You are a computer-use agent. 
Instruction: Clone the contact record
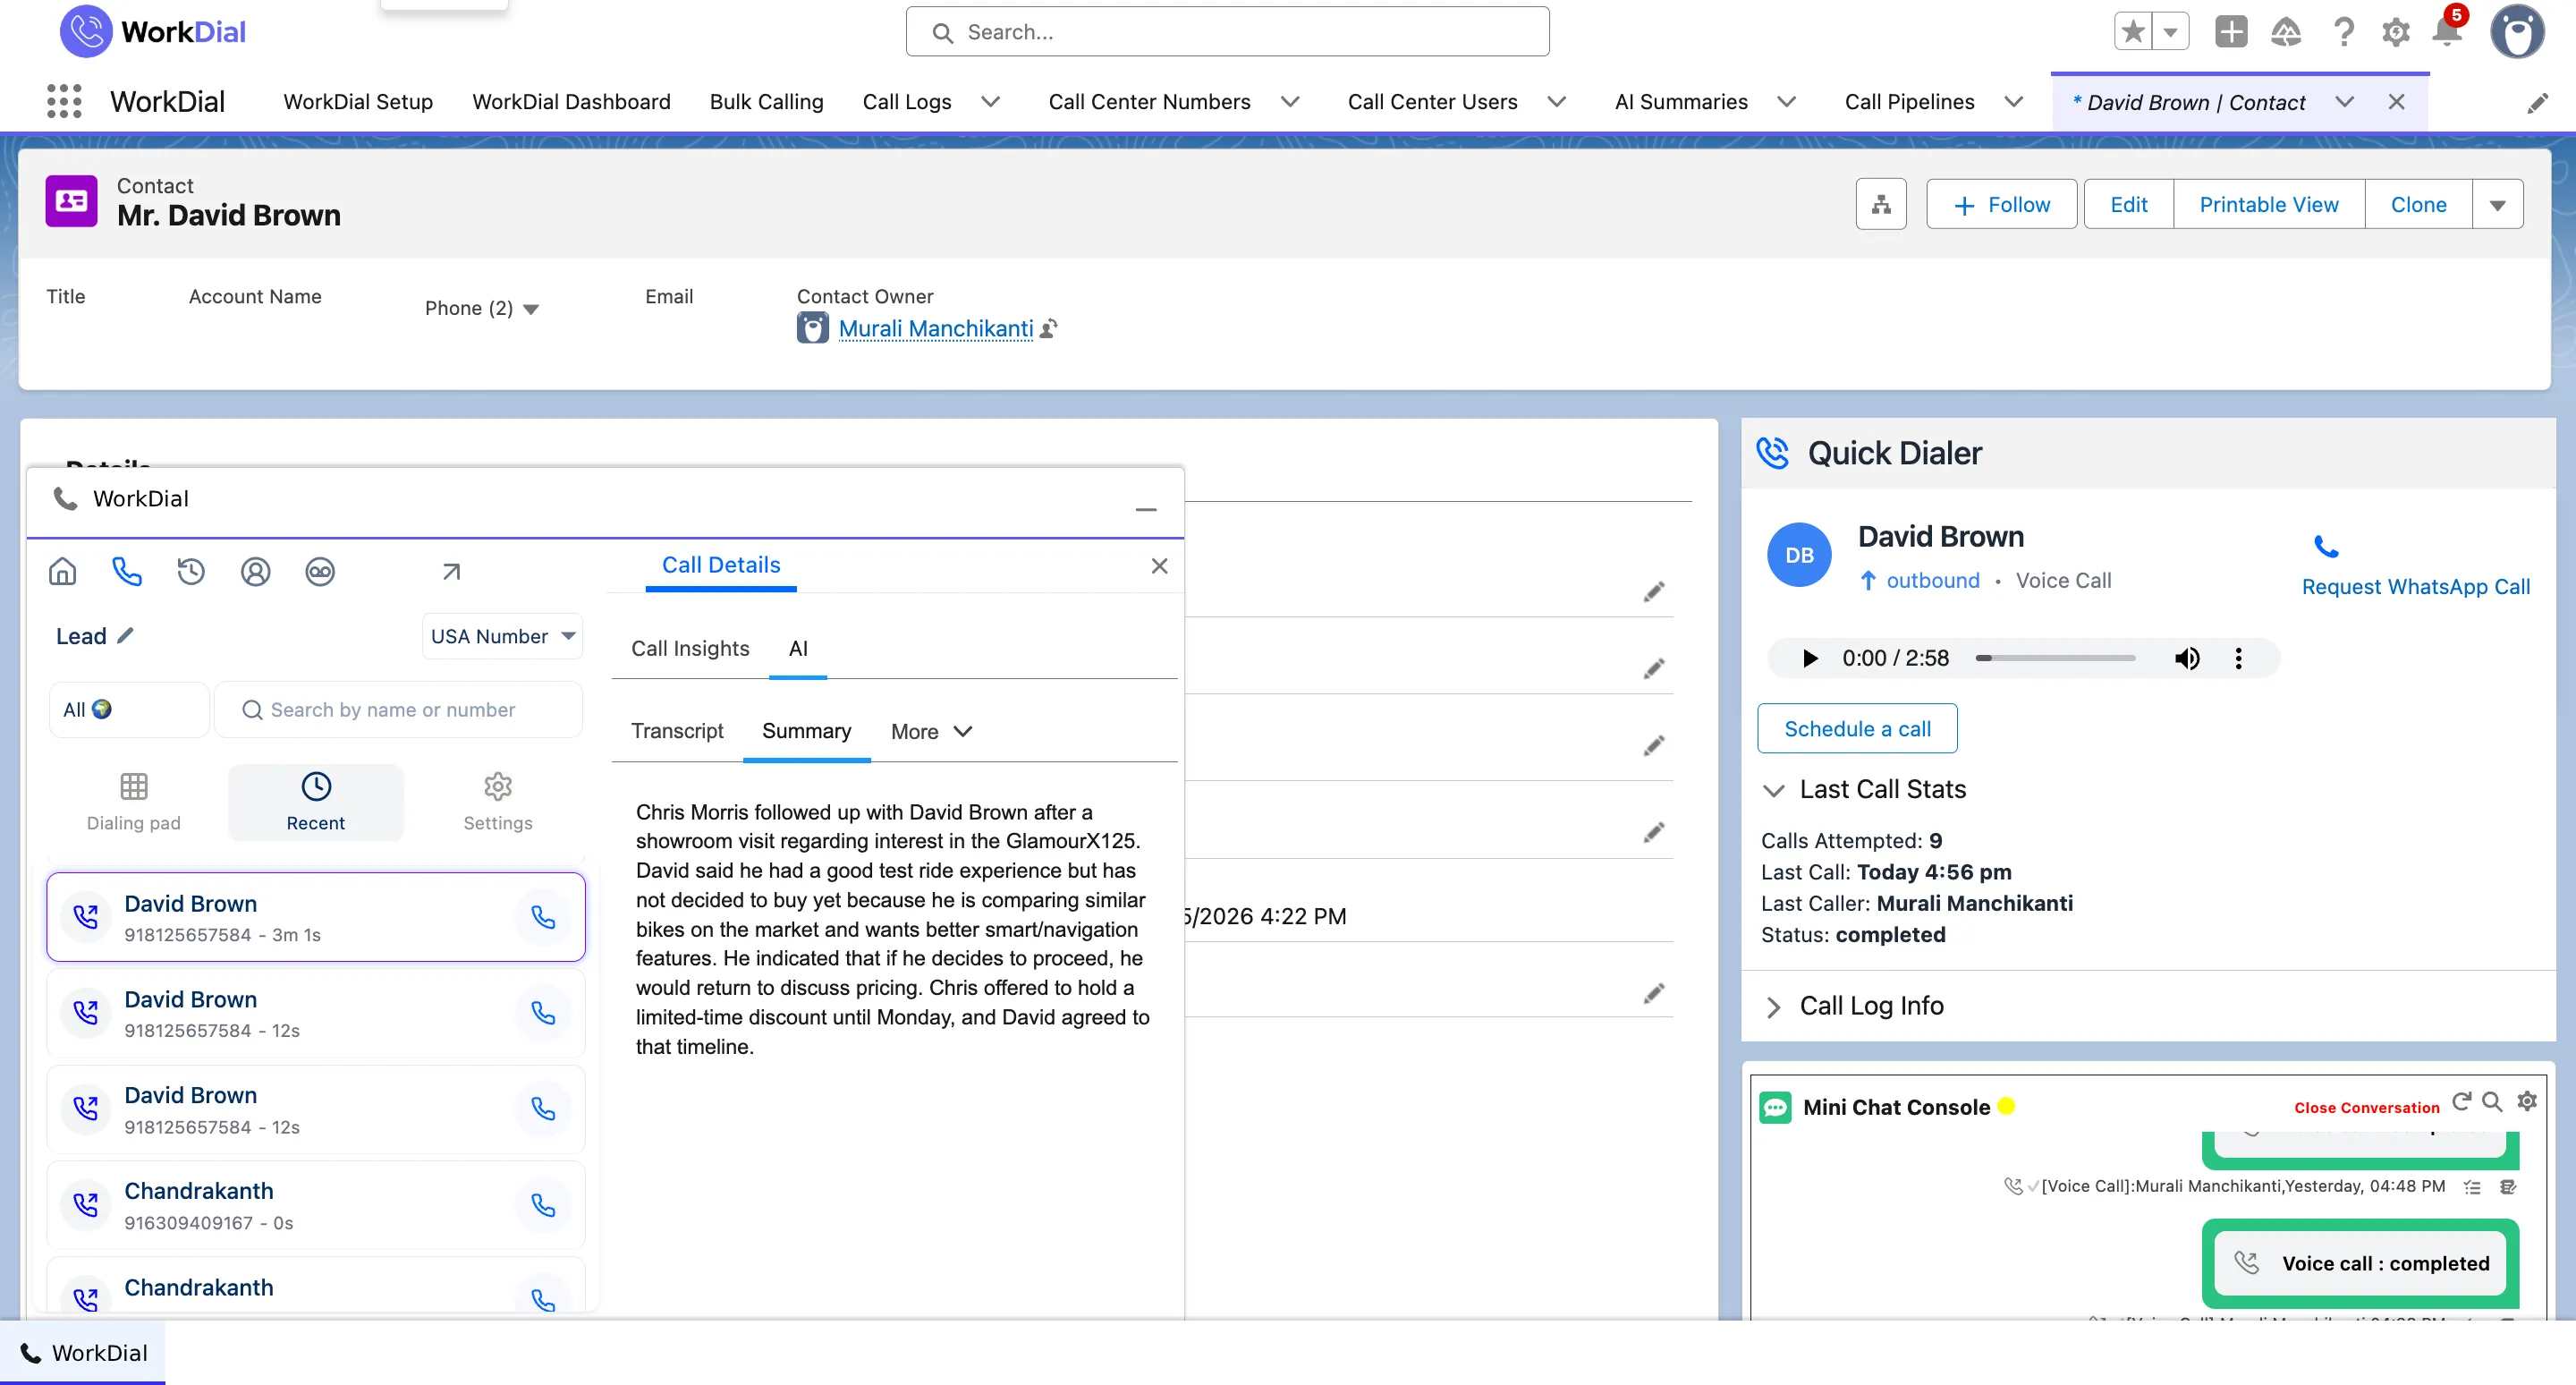(x=2418, y=204)
